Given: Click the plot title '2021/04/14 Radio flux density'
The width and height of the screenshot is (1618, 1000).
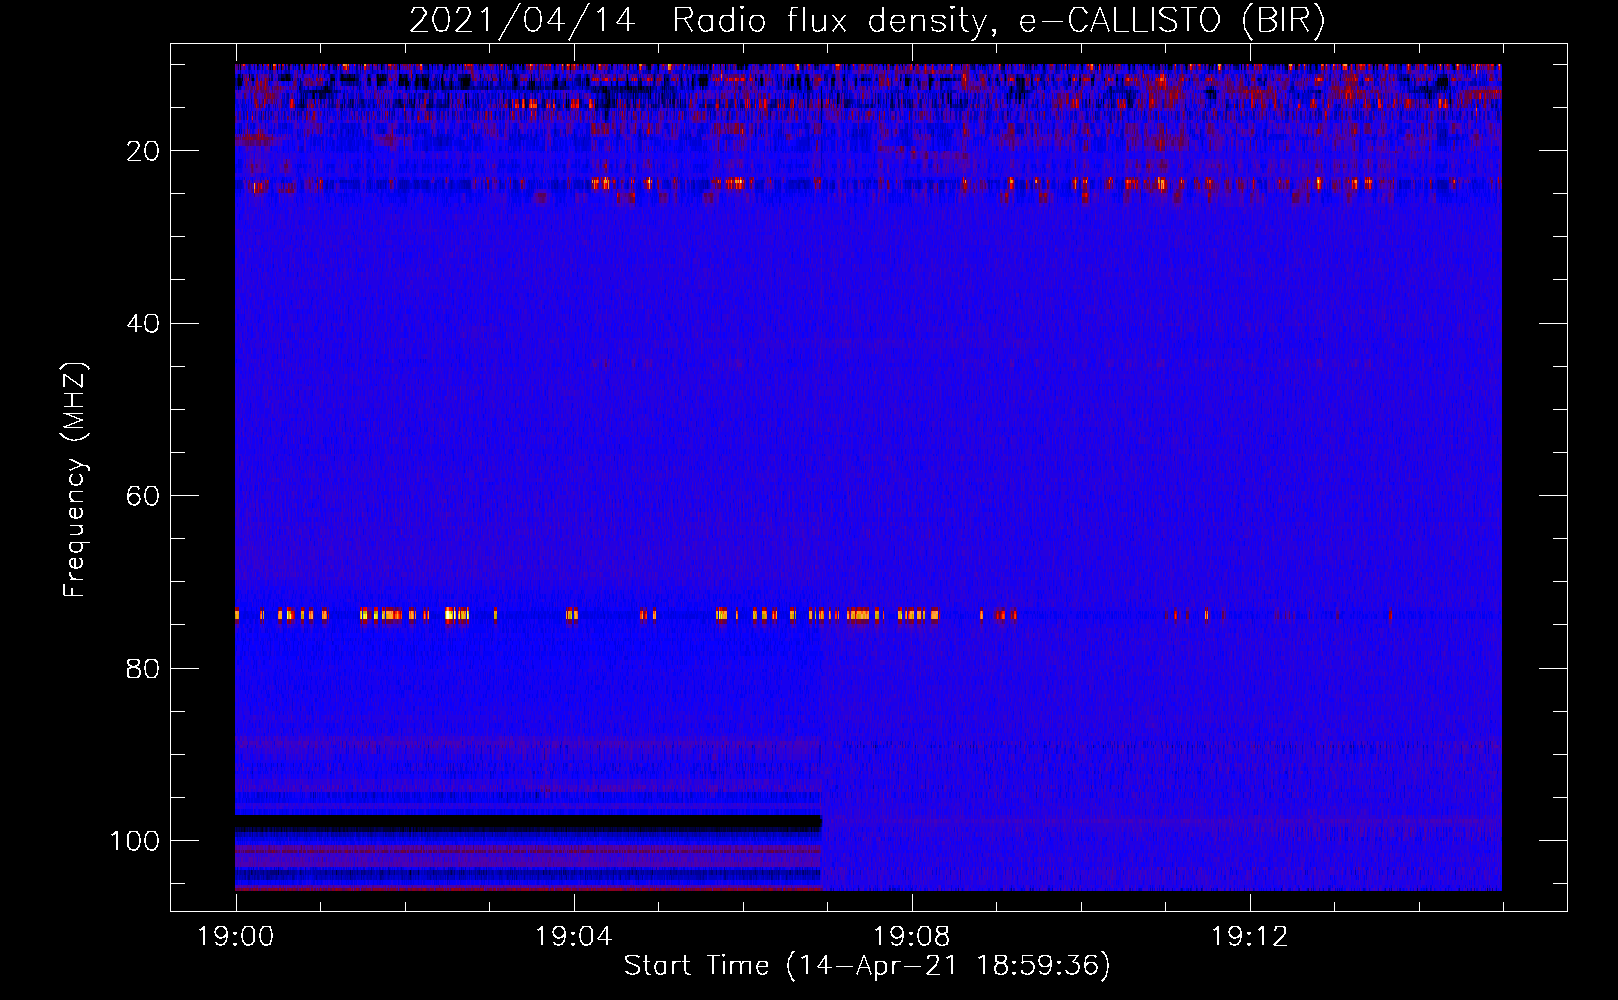Looking at the screenshot, I should (867, 21).
